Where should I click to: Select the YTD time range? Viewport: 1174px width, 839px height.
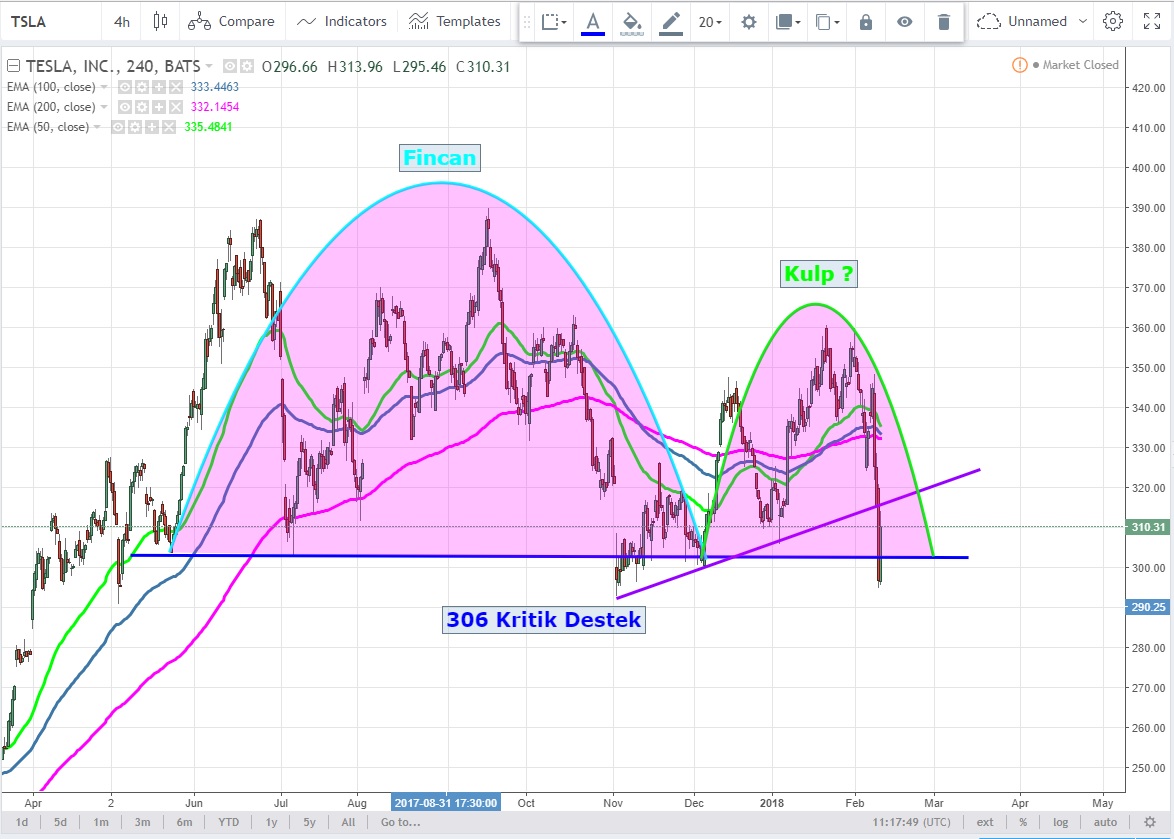point(228,822)
